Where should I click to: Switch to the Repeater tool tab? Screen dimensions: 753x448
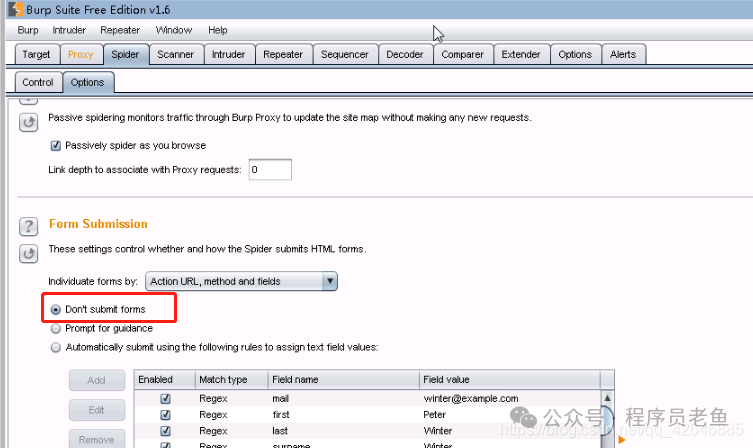pyautogui.click(x=283, y=54)
